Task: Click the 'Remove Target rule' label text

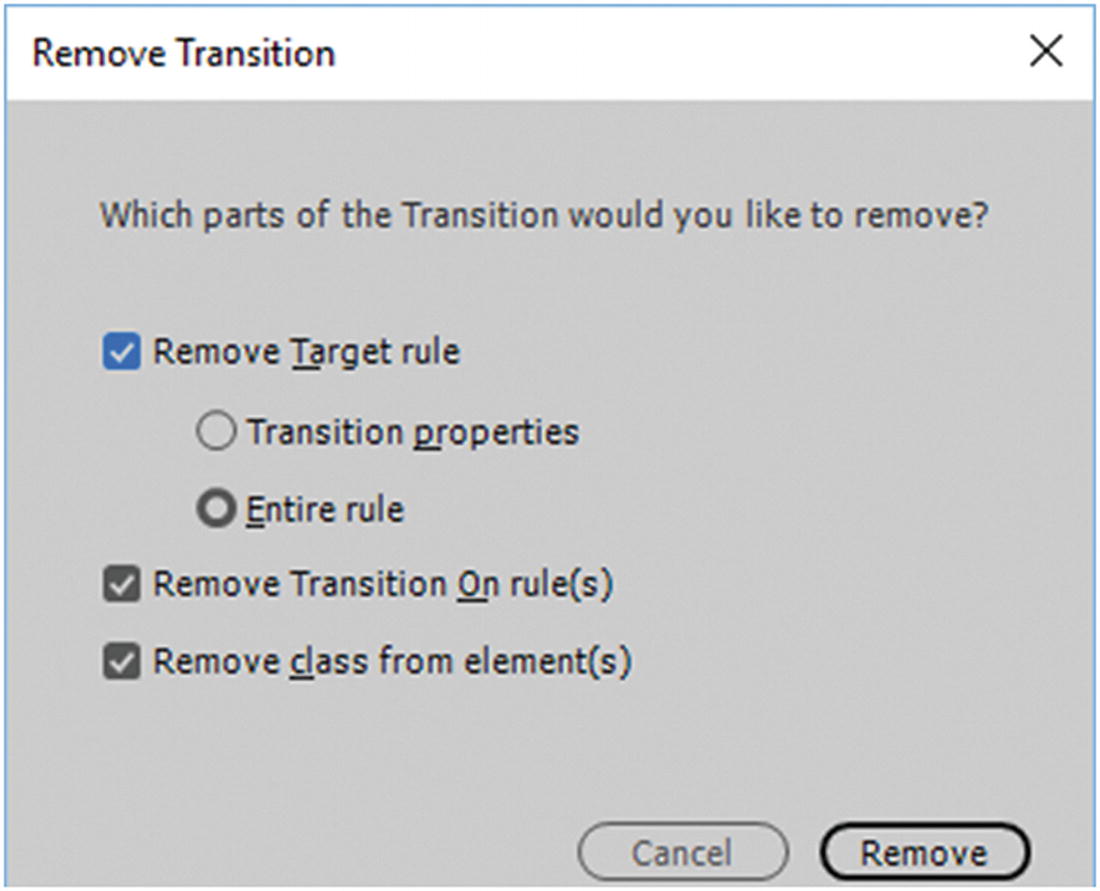Action: coord(306,353)
